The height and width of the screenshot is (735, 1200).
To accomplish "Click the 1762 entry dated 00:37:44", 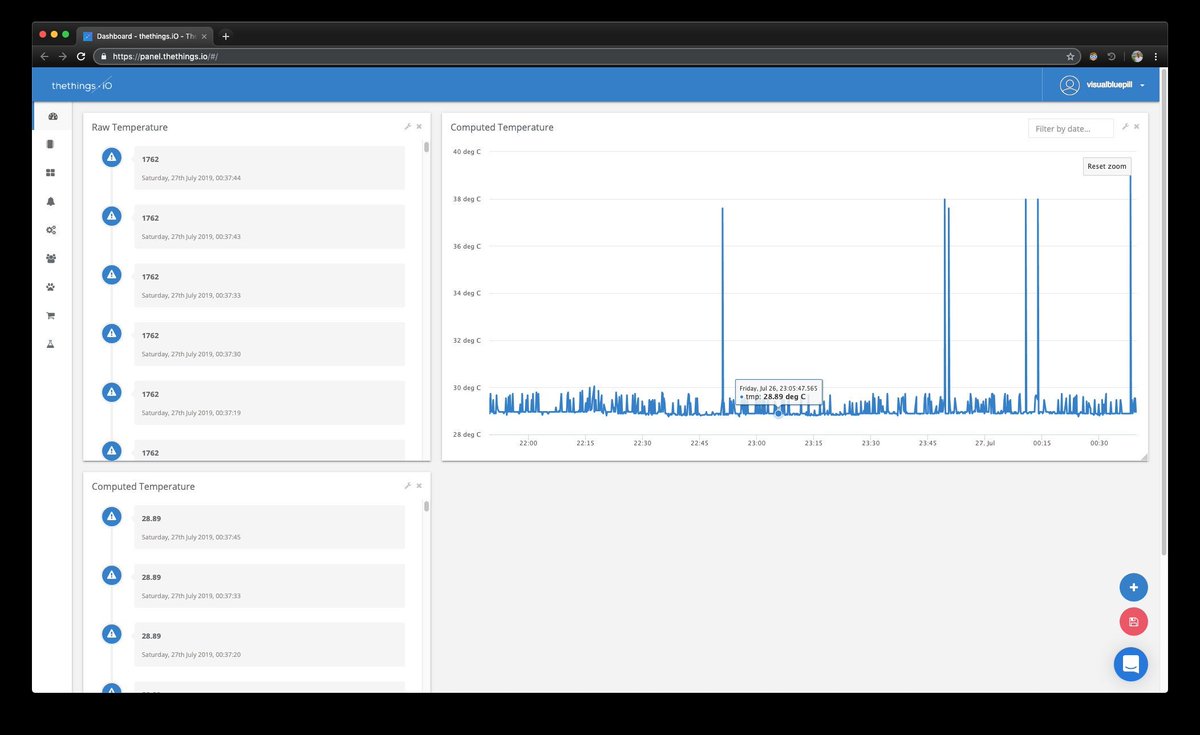I will click(270, 168).
